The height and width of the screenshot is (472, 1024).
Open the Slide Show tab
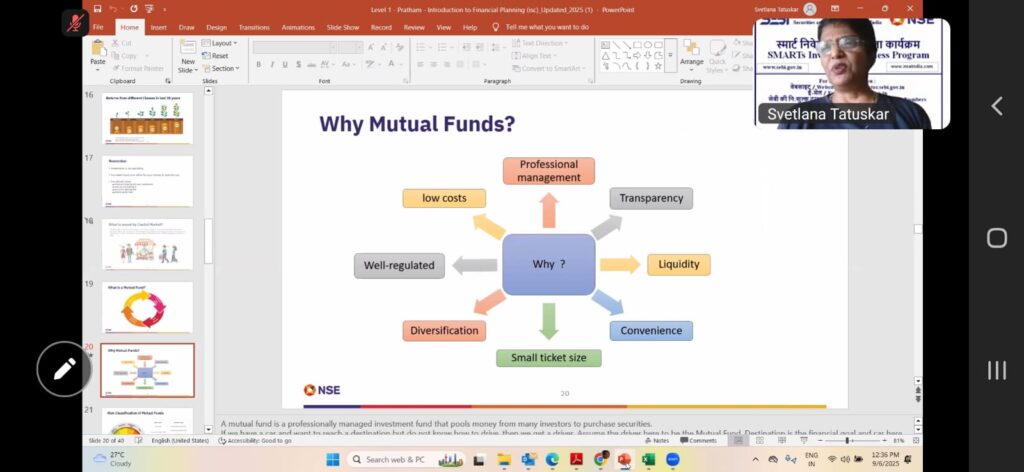tap(342, 27)
